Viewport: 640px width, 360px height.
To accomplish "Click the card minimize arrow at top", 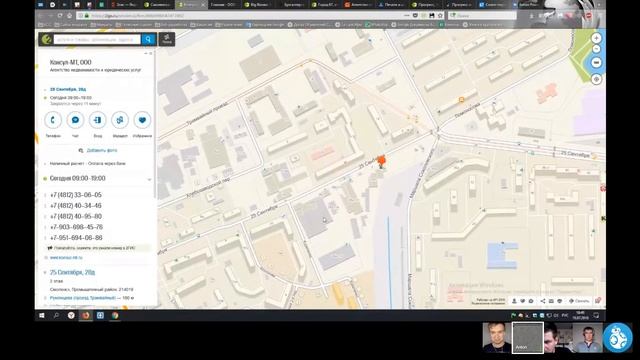I will [146, 53].
